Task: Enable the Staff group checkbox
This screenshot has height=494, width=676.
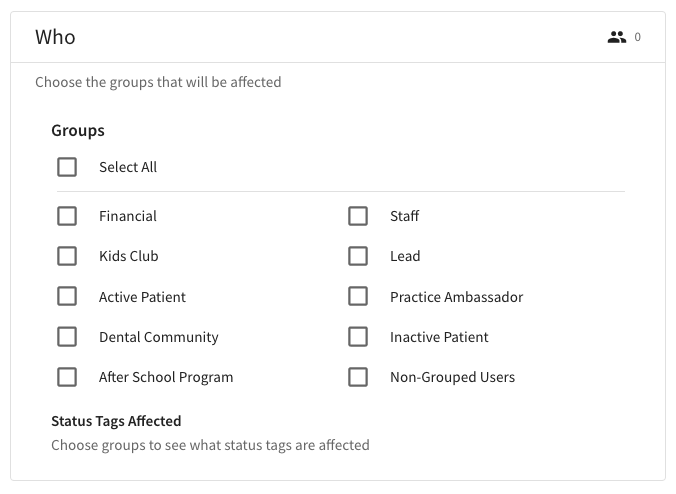Action: tap(358, 216)
